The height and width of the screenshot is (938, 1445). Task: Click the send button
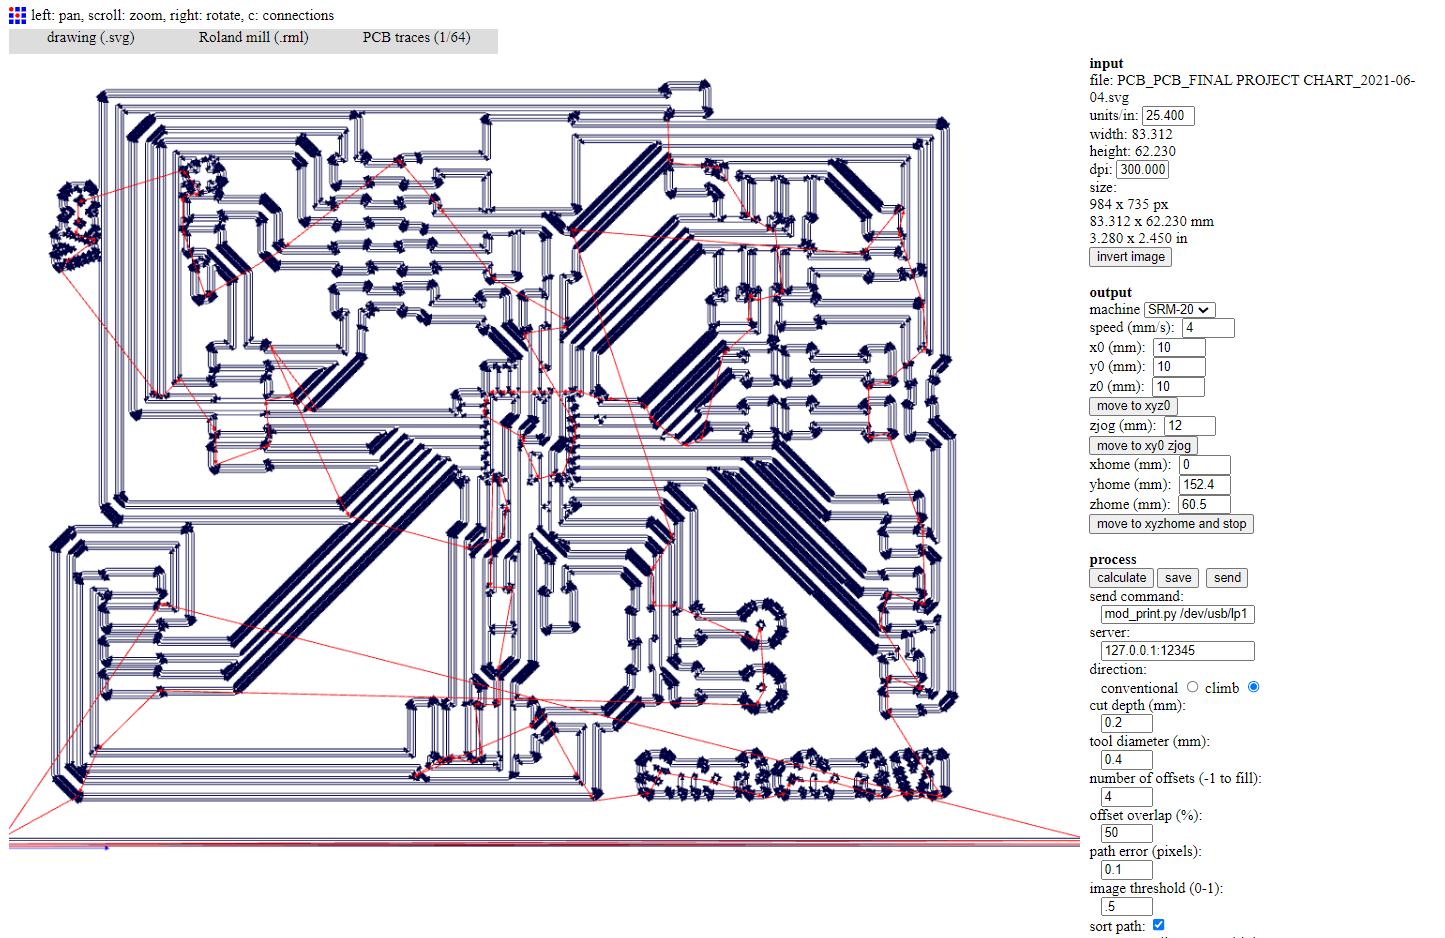tap(1227, 578)
